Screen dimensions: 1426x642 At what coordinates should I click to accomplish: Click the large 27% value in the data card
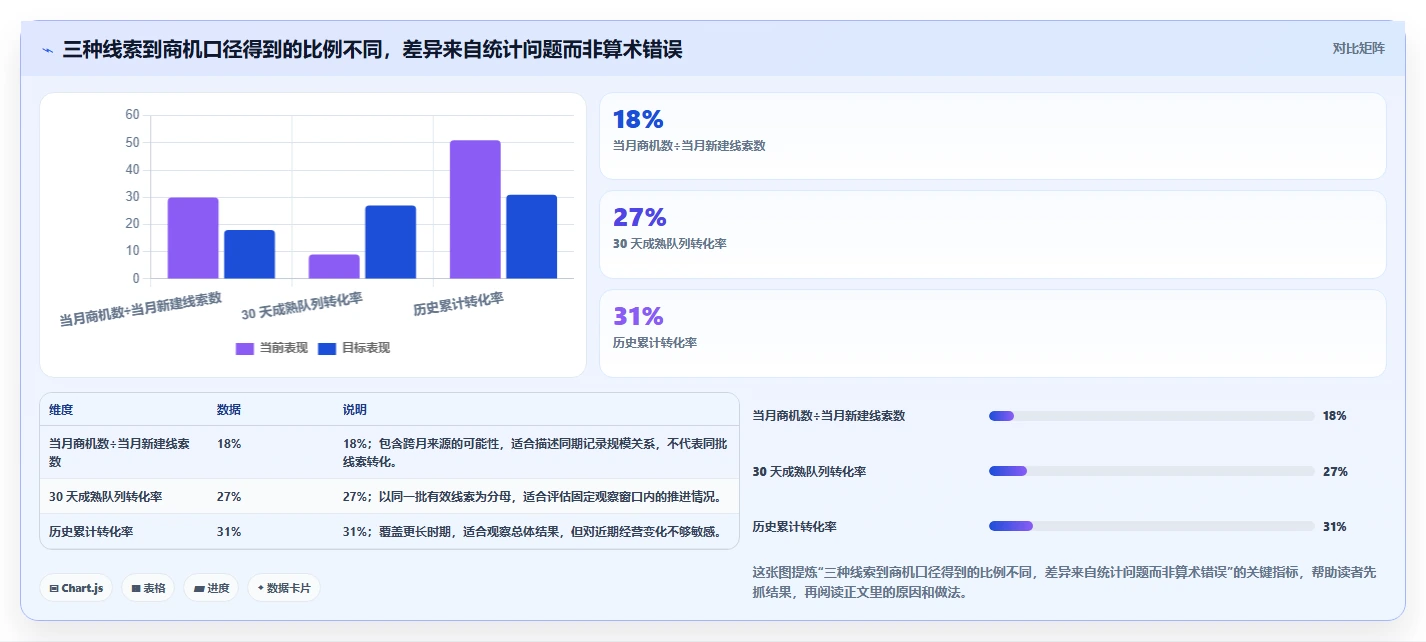(639, 217)
